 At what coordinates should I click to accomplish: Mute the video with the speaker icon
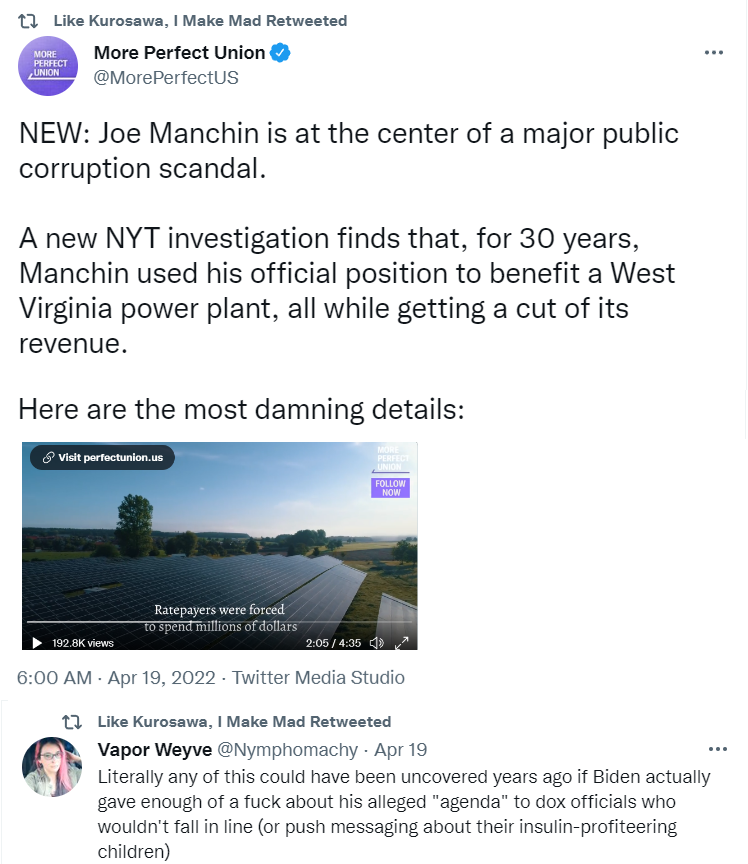click(376, 642)
